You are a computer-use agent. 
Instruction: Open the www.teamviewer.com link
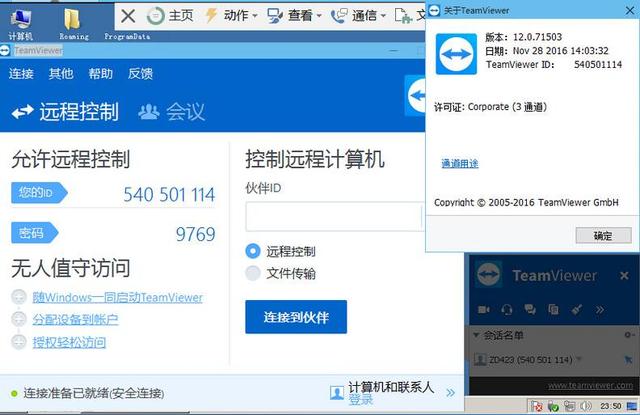590,386
